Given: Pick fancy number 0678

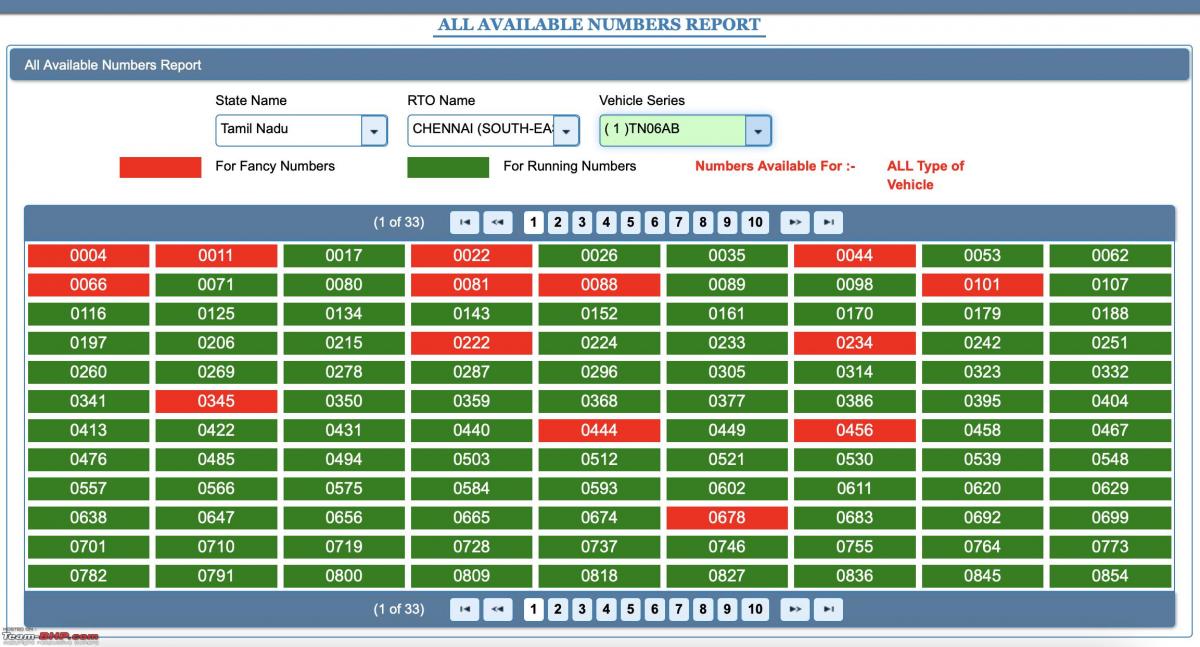Looking at the screenshot, I should click(x=727, y=518).
